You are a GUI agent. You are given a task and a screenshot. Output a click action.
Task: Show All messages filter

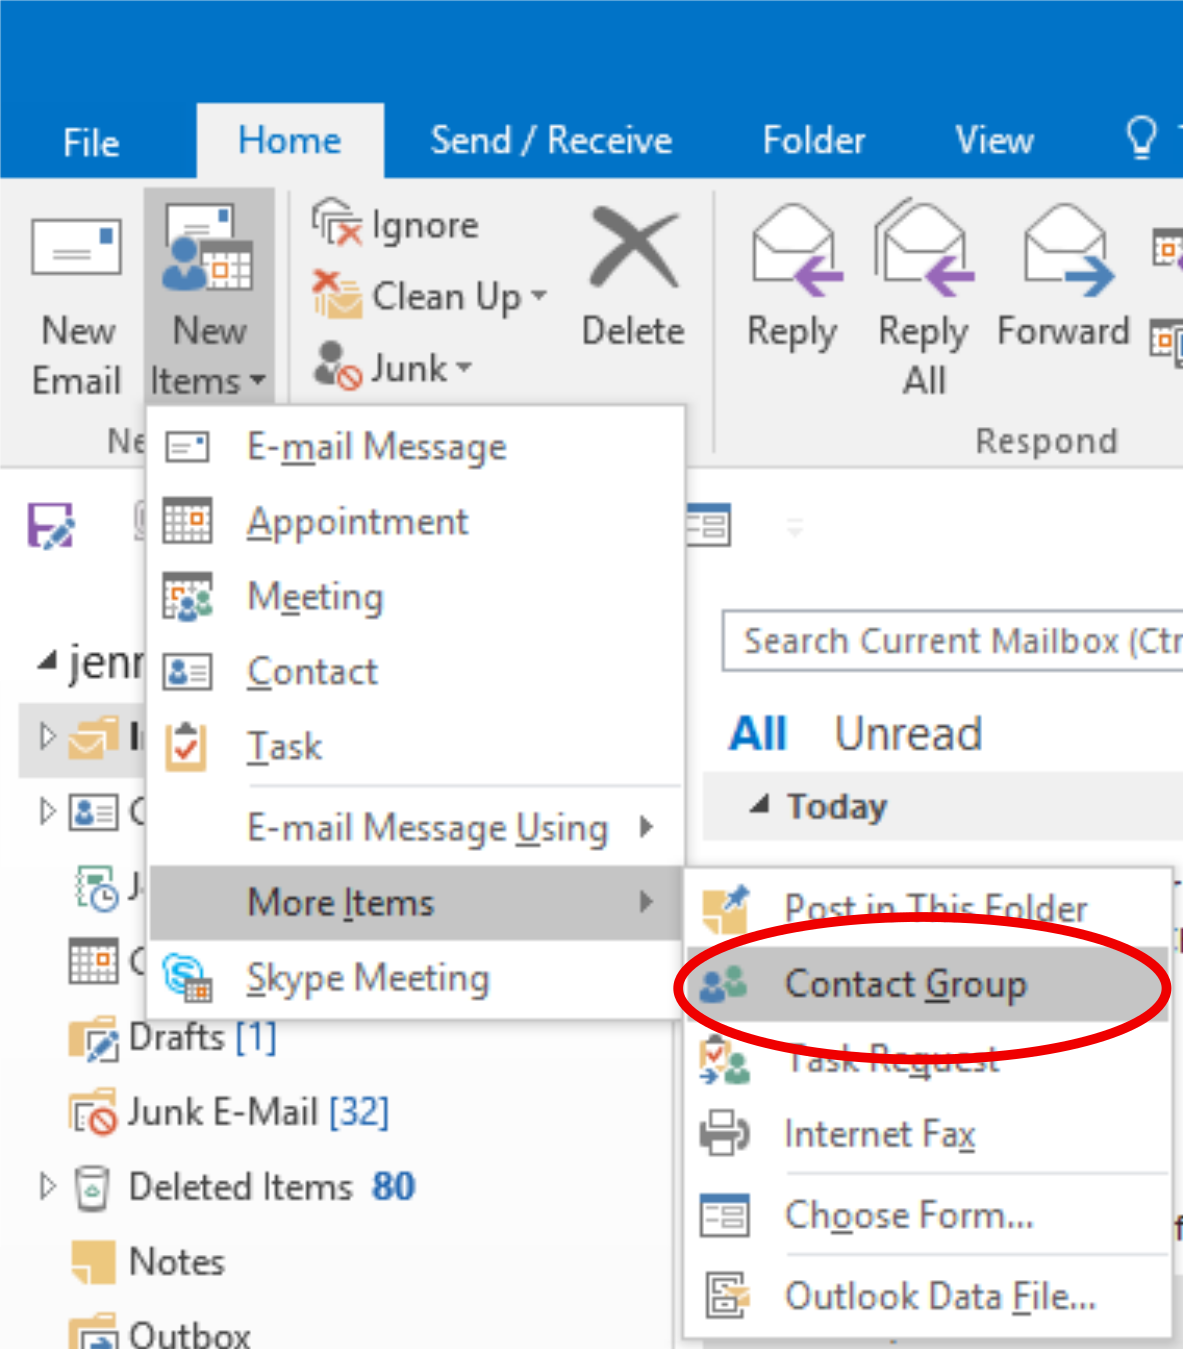click(757, 733)
